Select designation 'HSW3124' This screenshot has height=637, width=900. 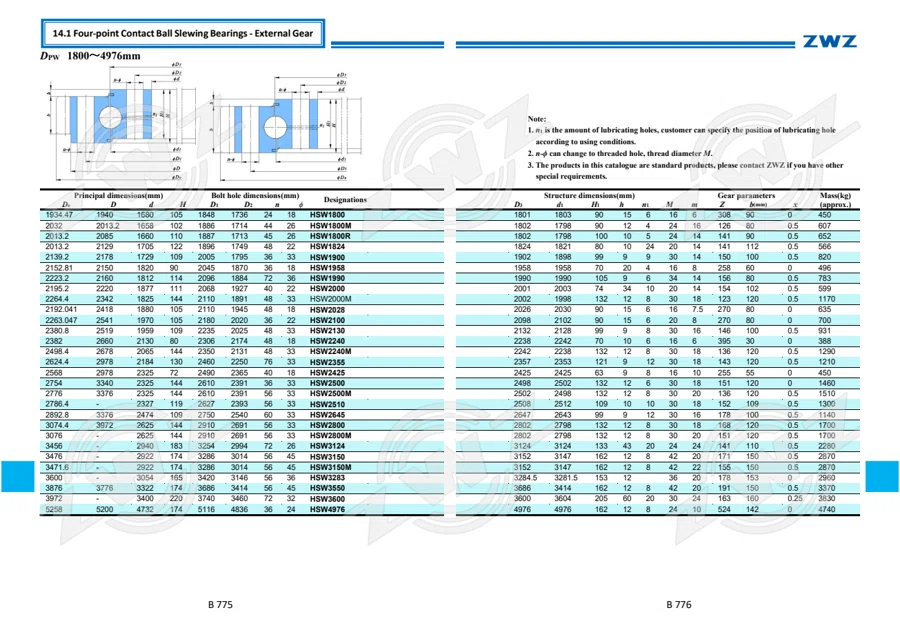coord(327,446)
